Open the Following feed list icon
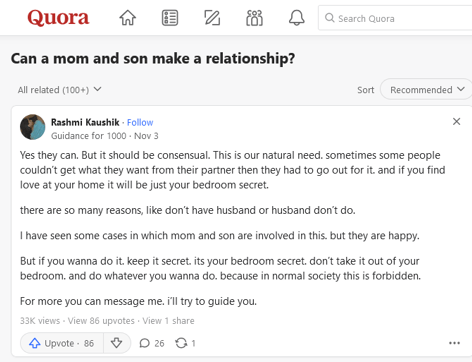 [170, 18]
